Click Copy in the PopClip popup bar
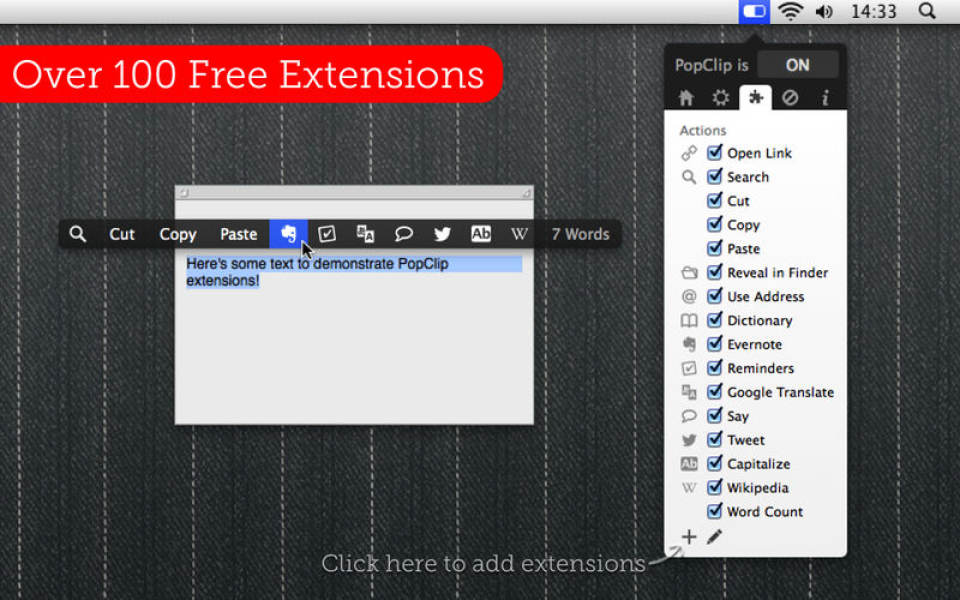 (x=178, y=234)
